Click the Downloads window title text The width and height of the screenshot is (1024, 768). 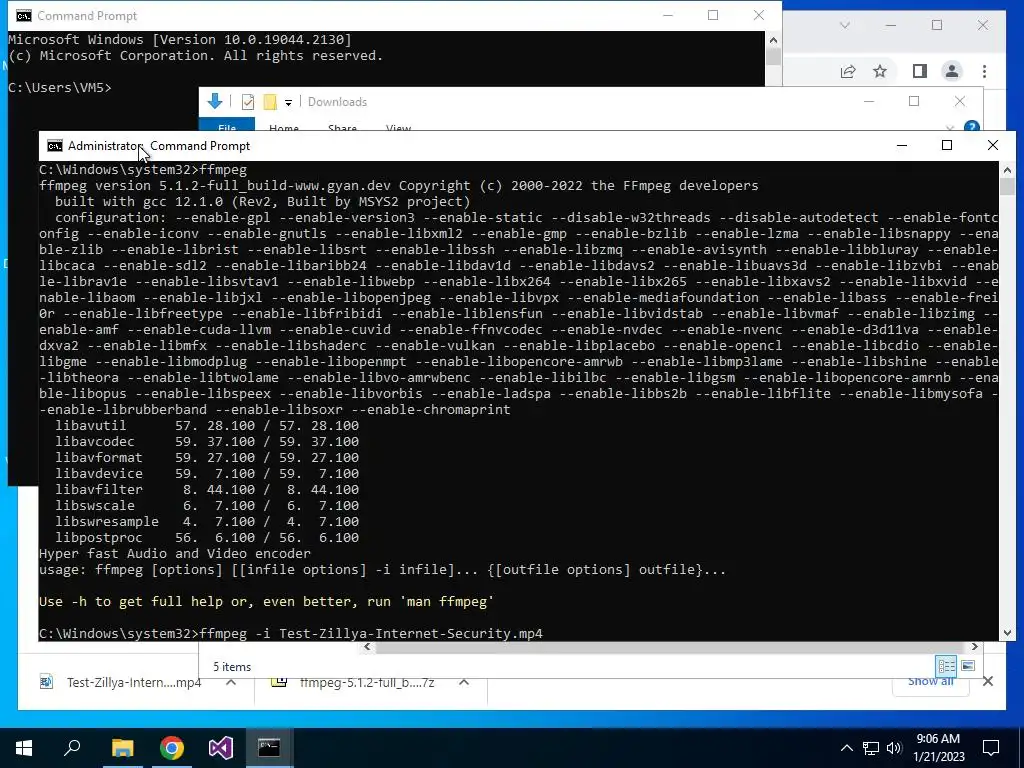click(x=337, y=102)
